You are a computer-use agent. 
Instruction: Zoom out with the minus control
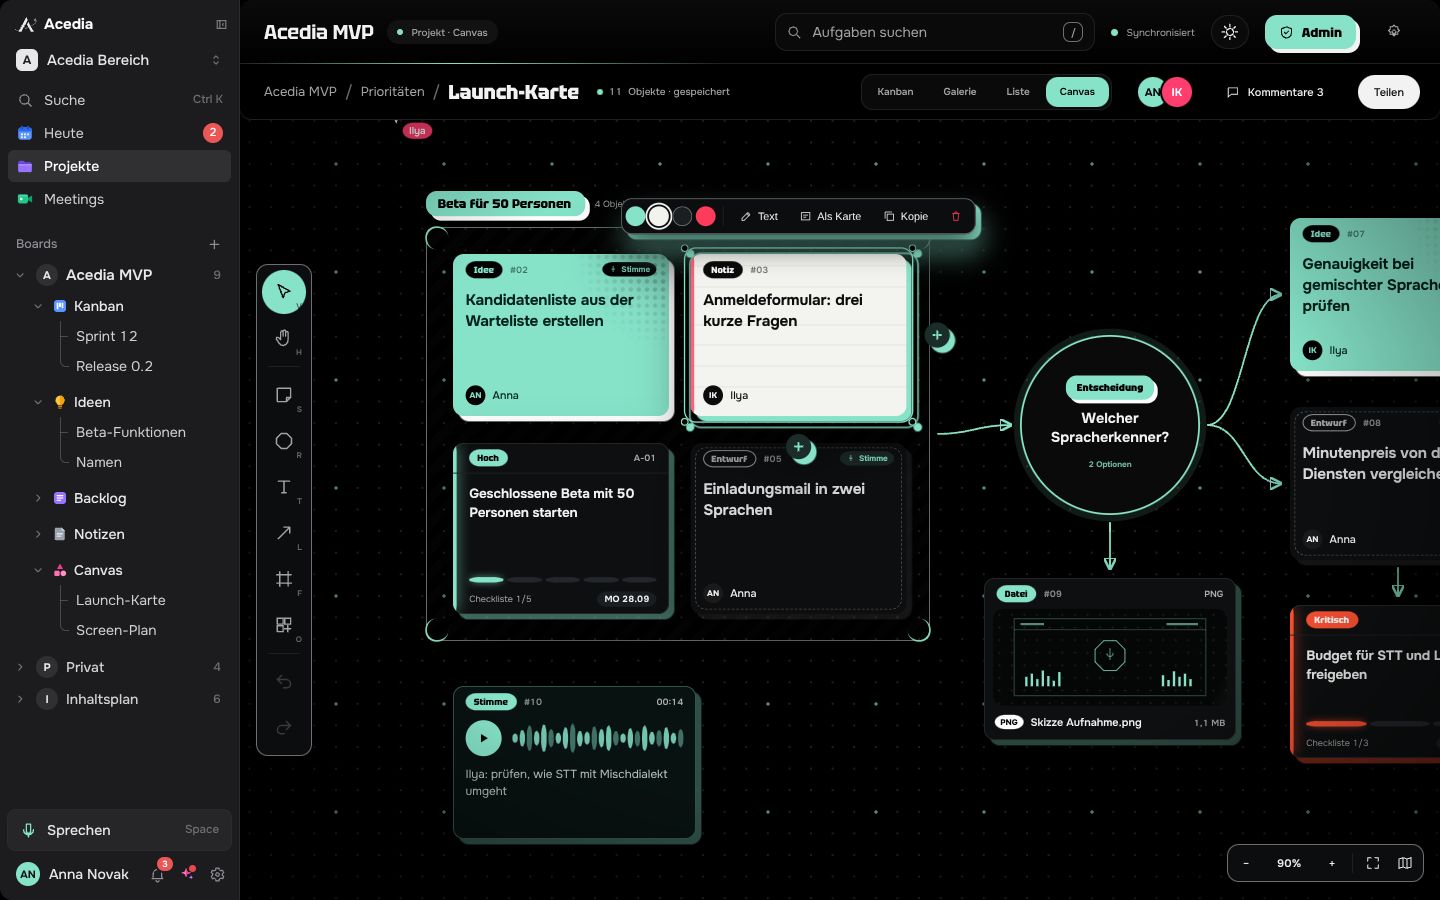pyautogui.click(x=1246, y=863)
